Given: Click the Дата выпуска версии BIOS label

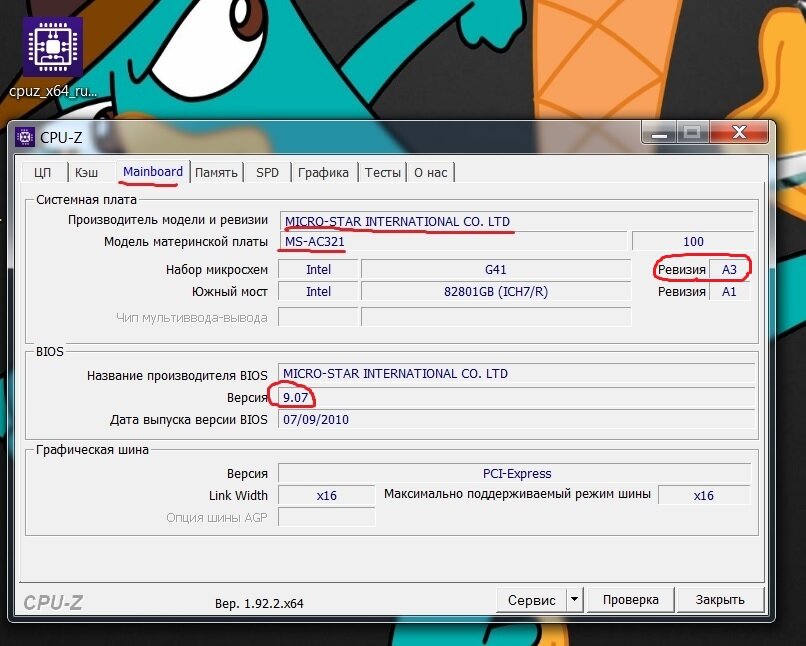Looking at the screenshot, I should pos(189,420).
